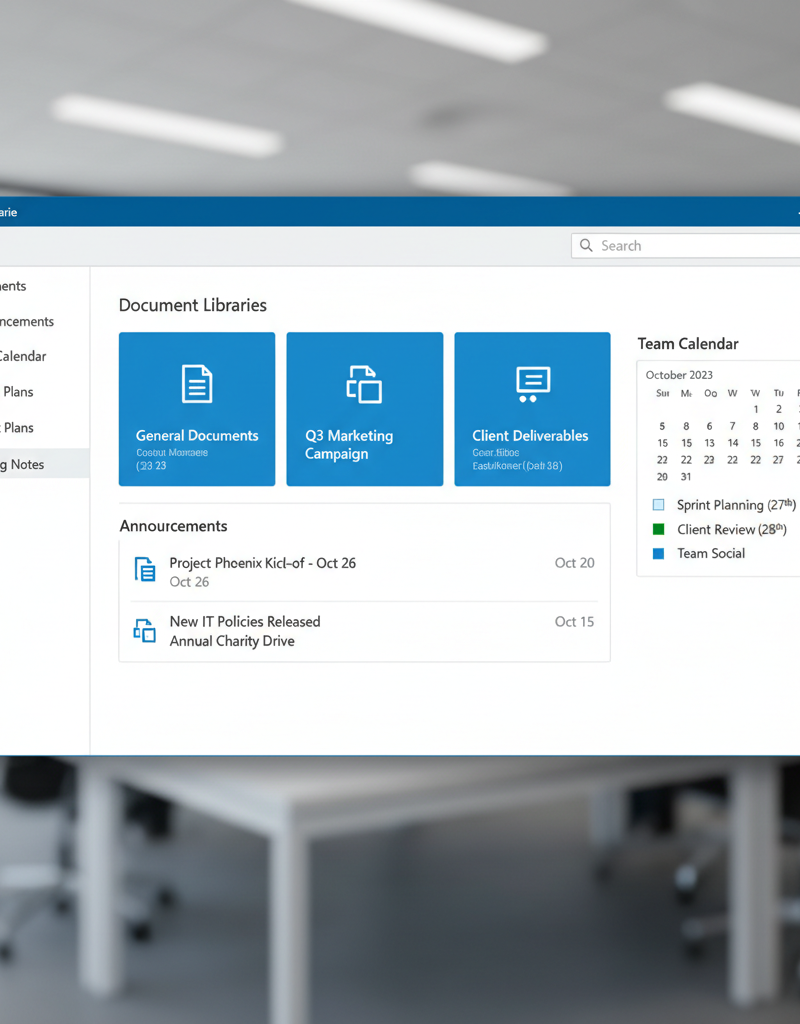Click the Client Review (28th) event label
This screenshot has height=1024, width=800.
(732, 529)
